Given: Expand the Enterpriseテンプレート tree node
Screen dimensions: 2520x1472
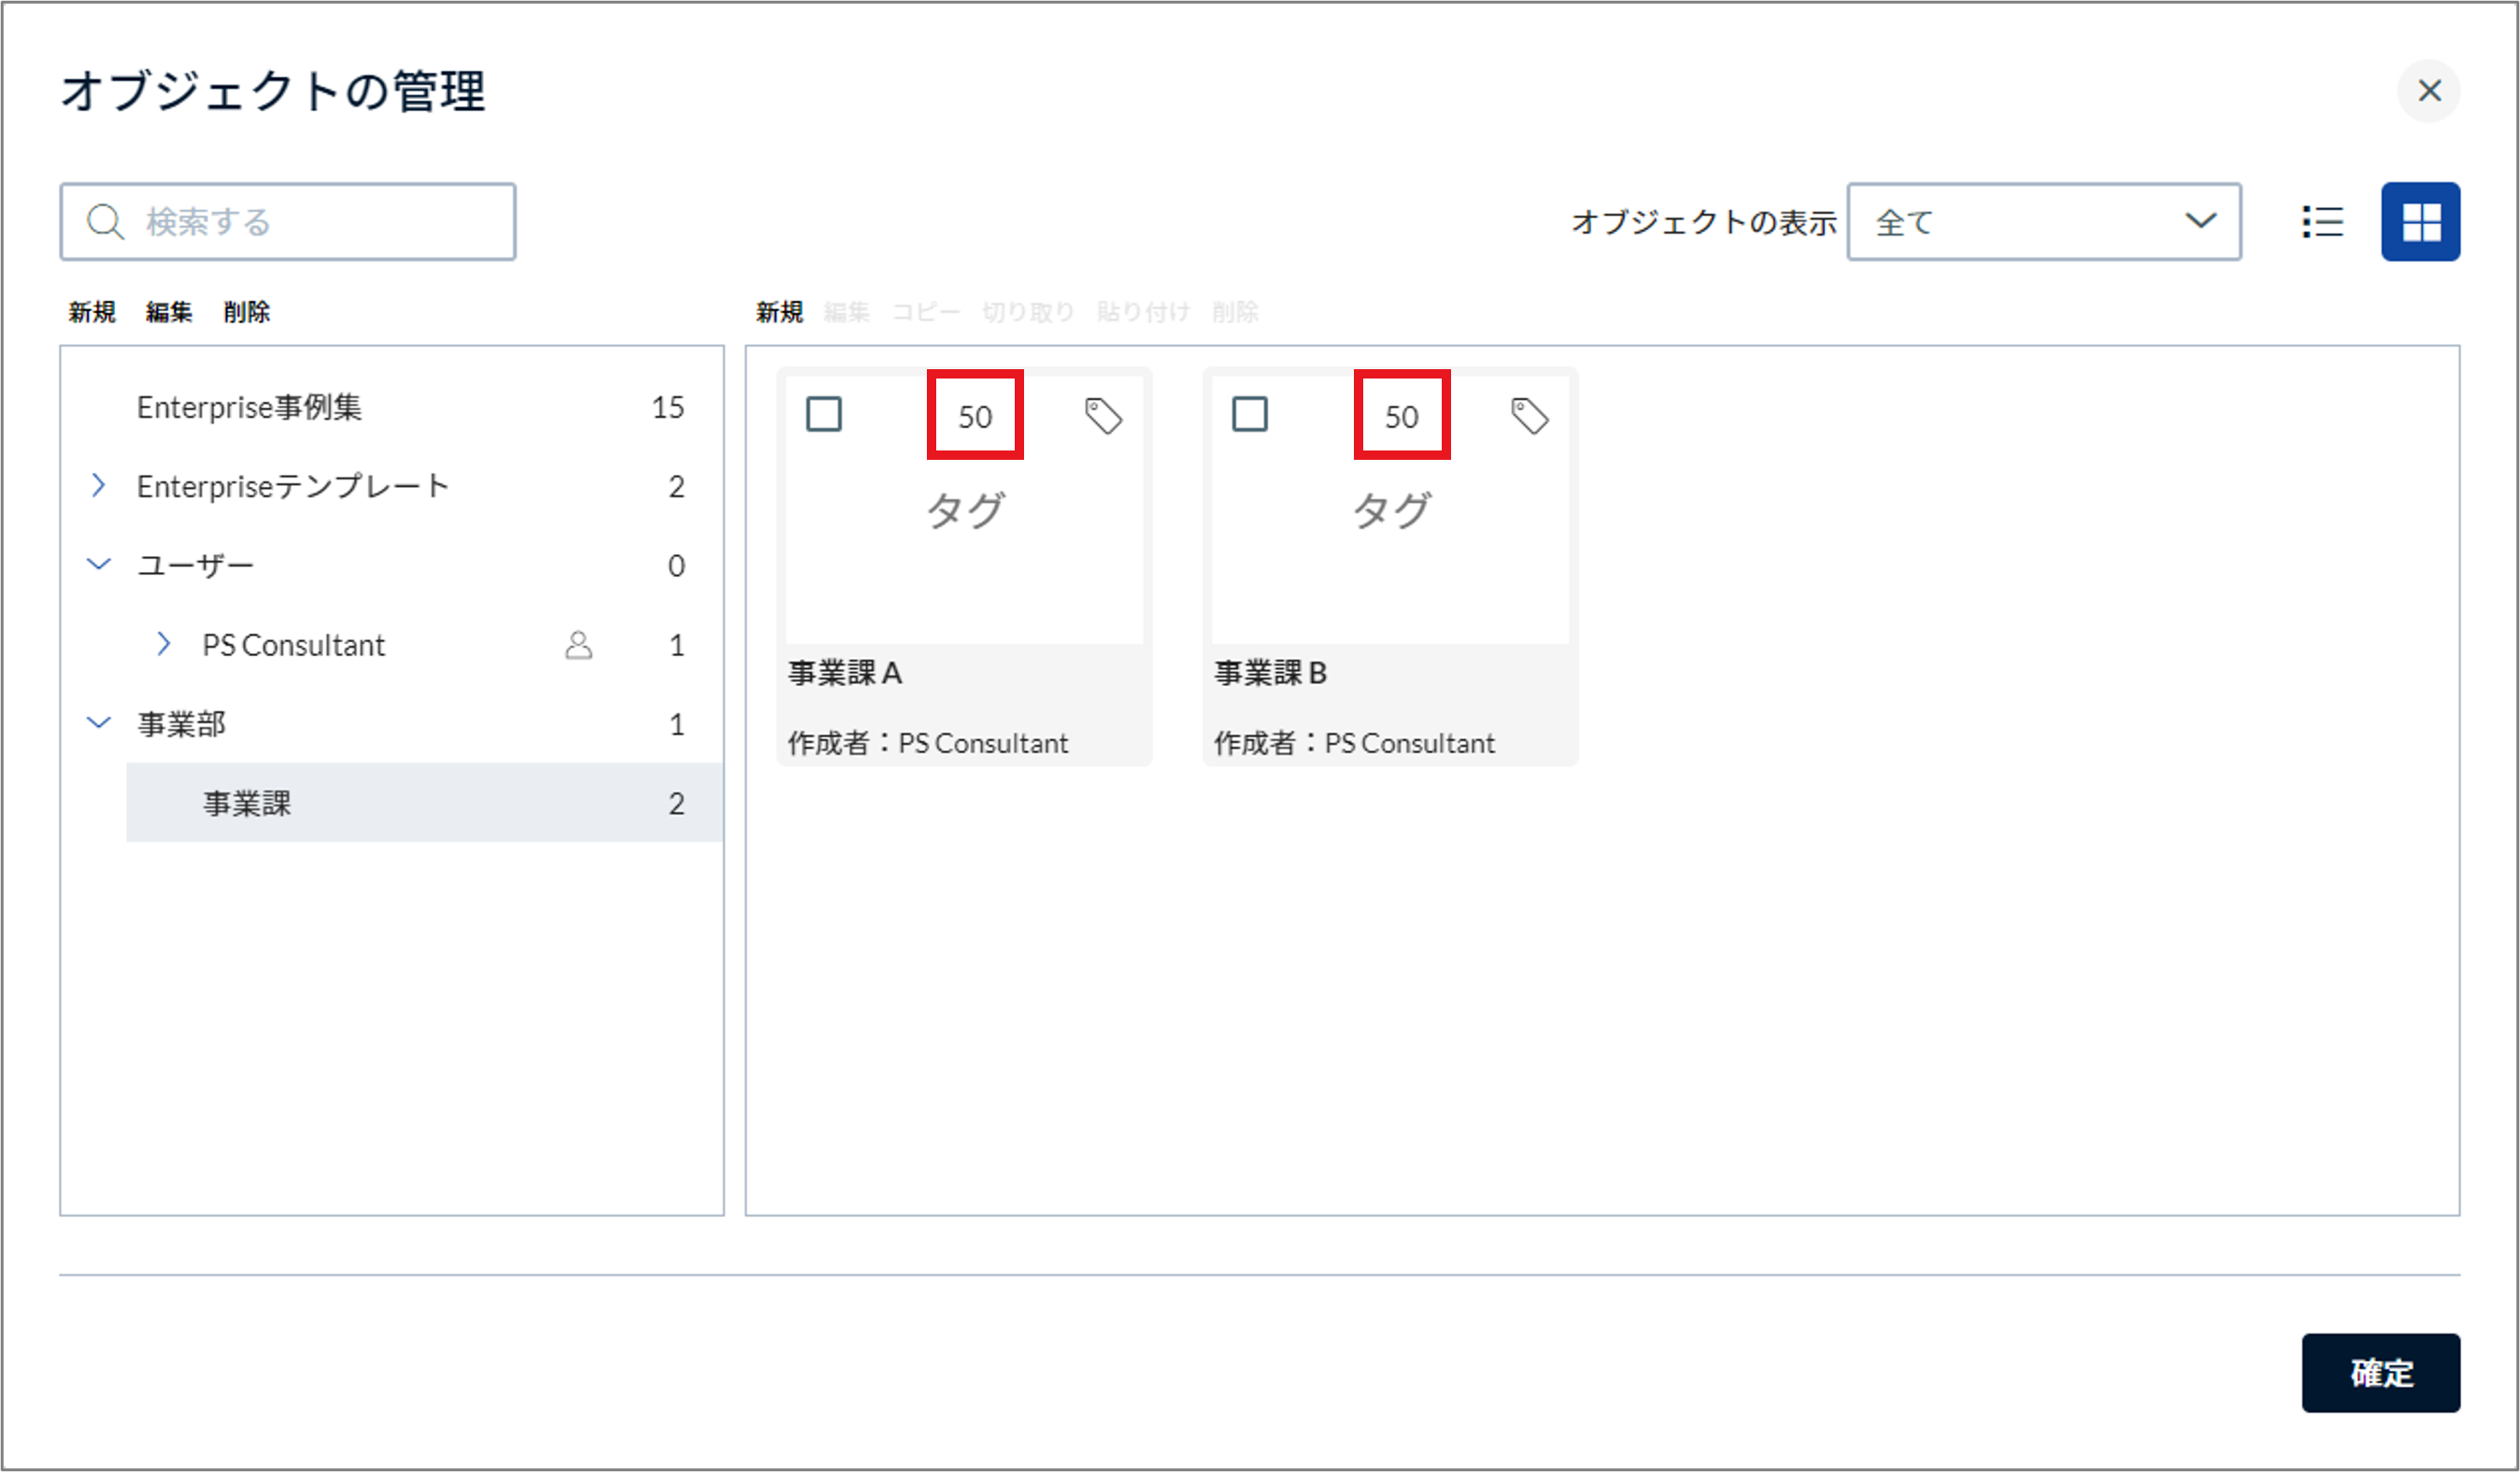Looking at the screenshot, I should [x=100, y=486].
